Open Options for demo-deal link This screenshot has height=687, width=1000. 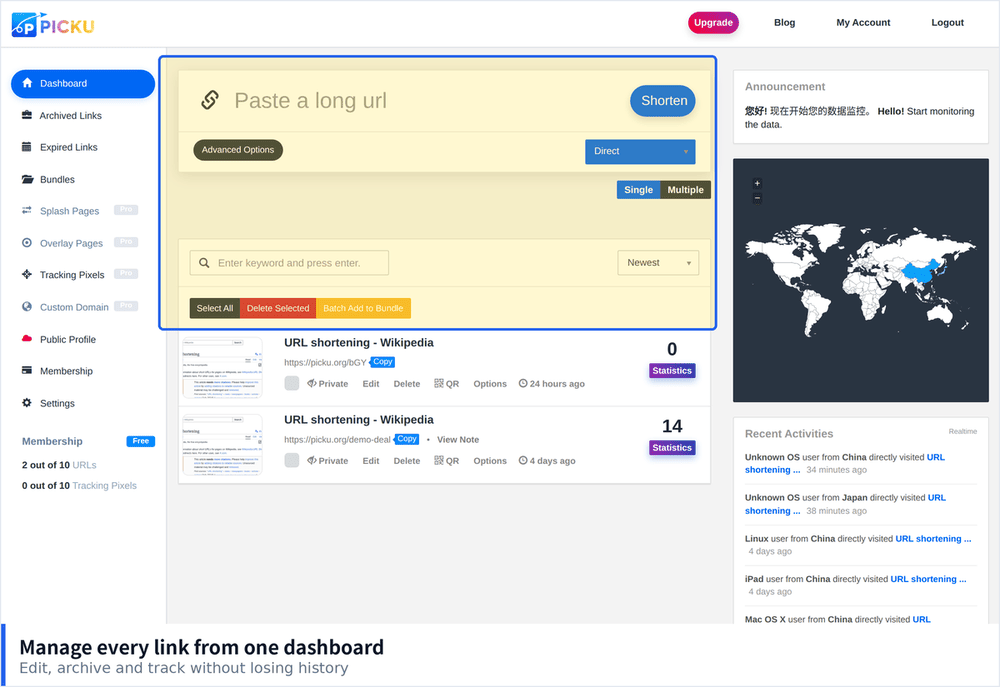pyautogui.click(x=490, y=461)
